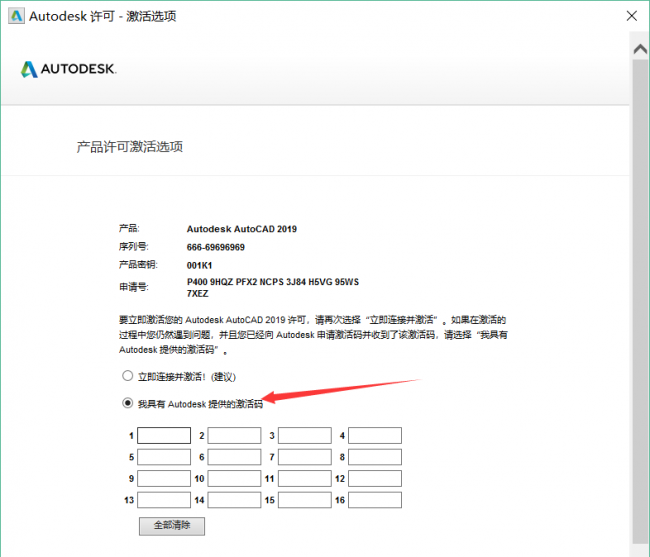Click the vertical scrollbar thumb
The image size is (650, 557).
pyautogui.click(x=640, y=301)
